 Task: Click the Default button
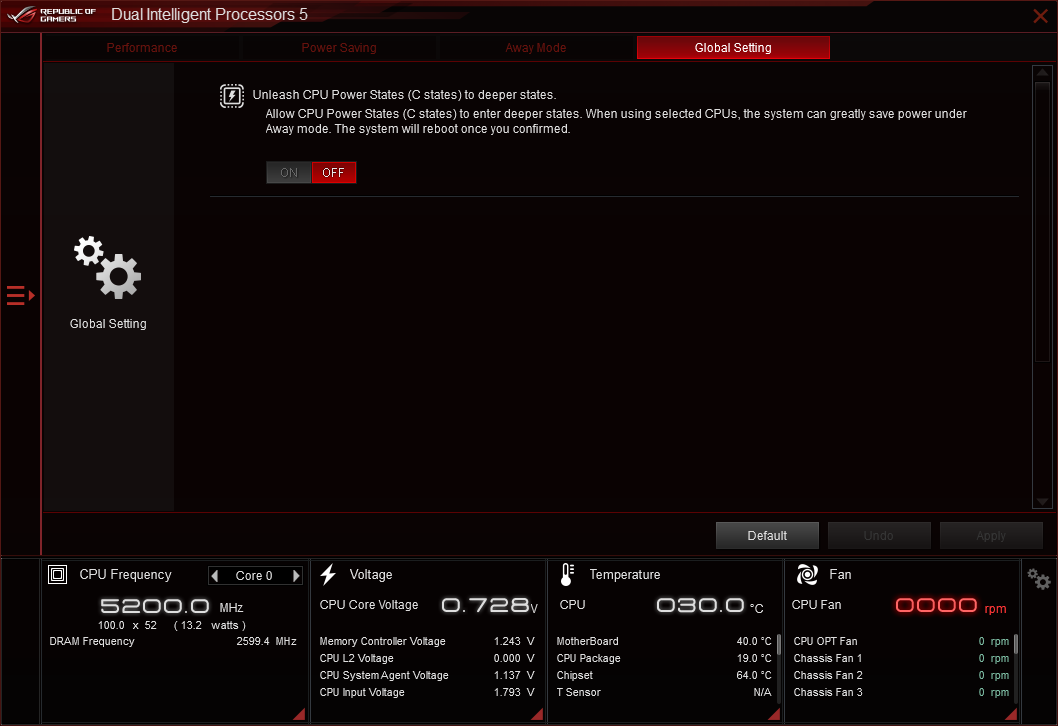coord(767,536)
